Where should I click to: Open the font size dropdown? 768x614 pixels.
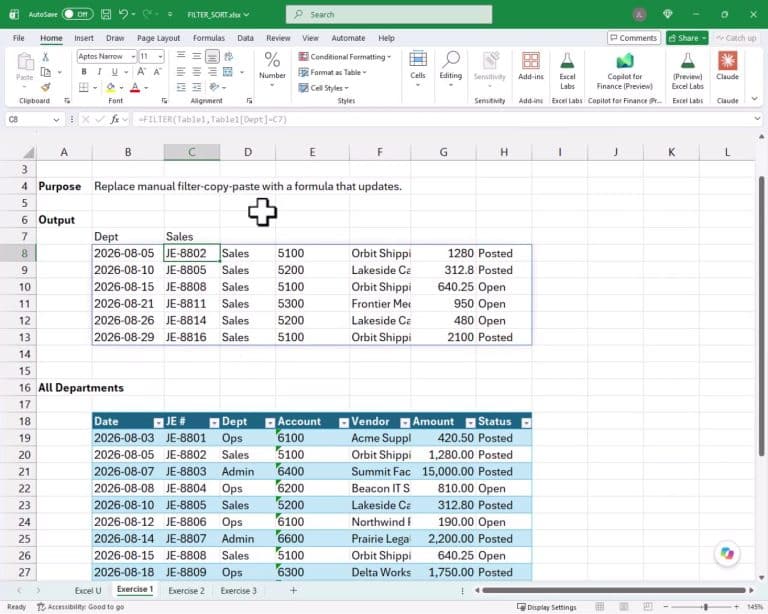160,57
